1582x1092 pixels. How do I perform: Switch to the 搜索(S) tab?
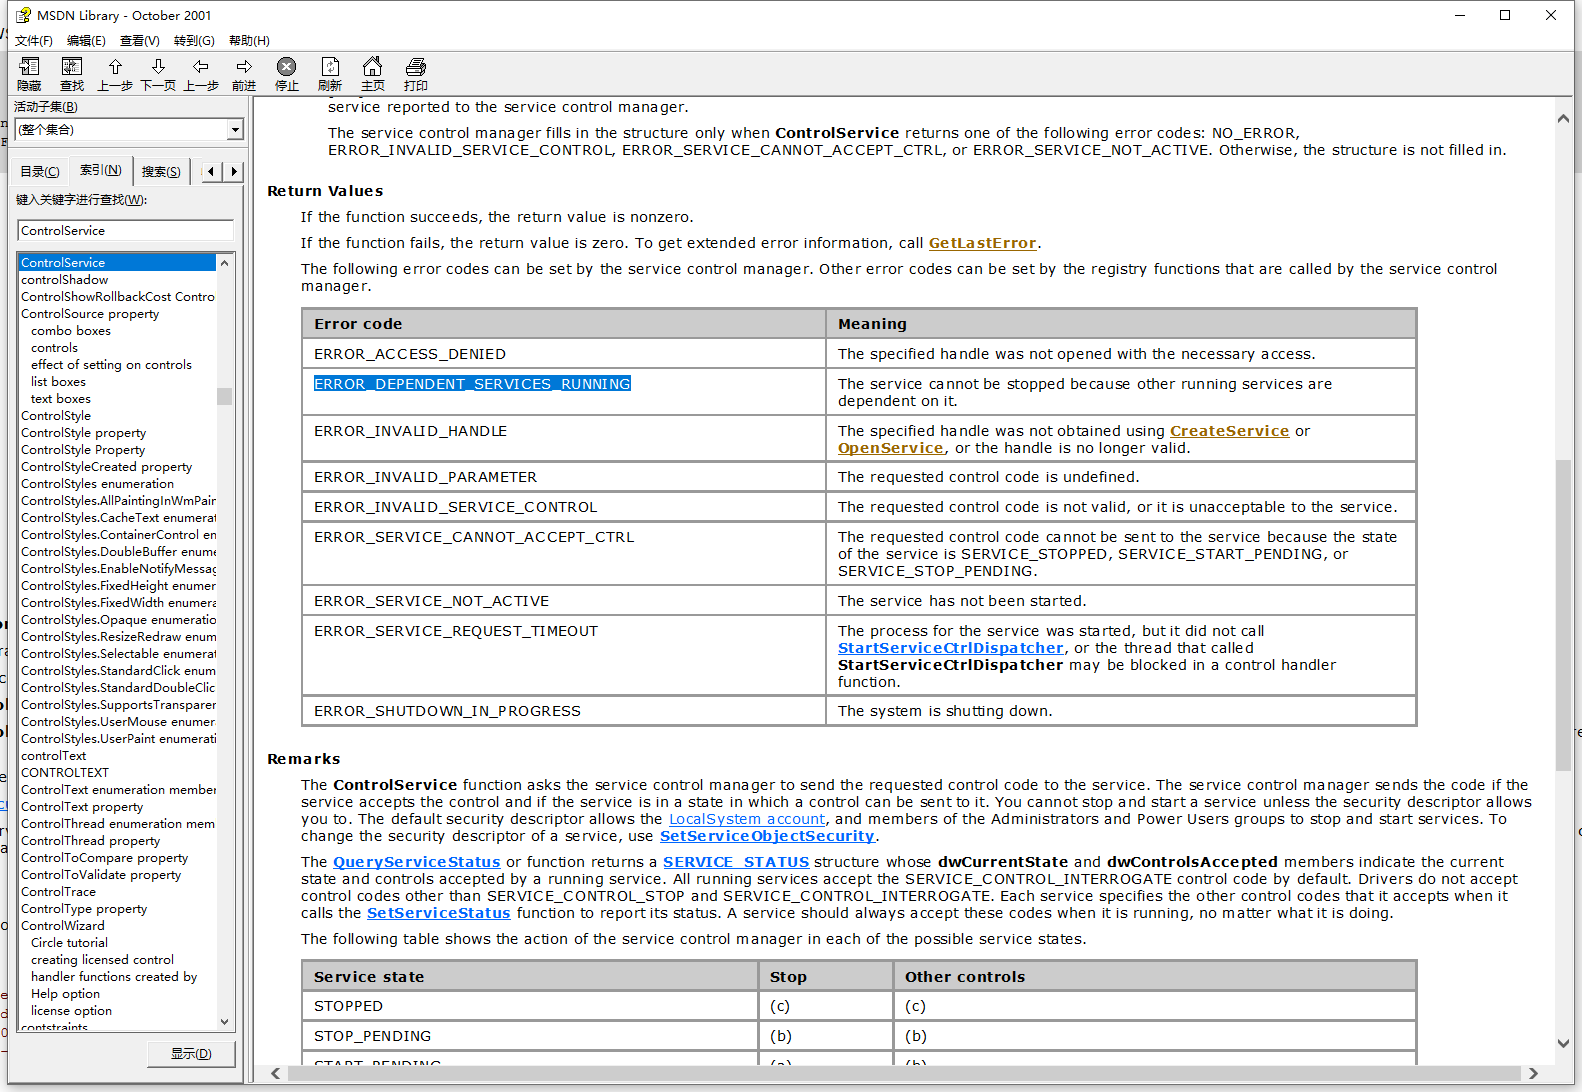coord(161,172)
